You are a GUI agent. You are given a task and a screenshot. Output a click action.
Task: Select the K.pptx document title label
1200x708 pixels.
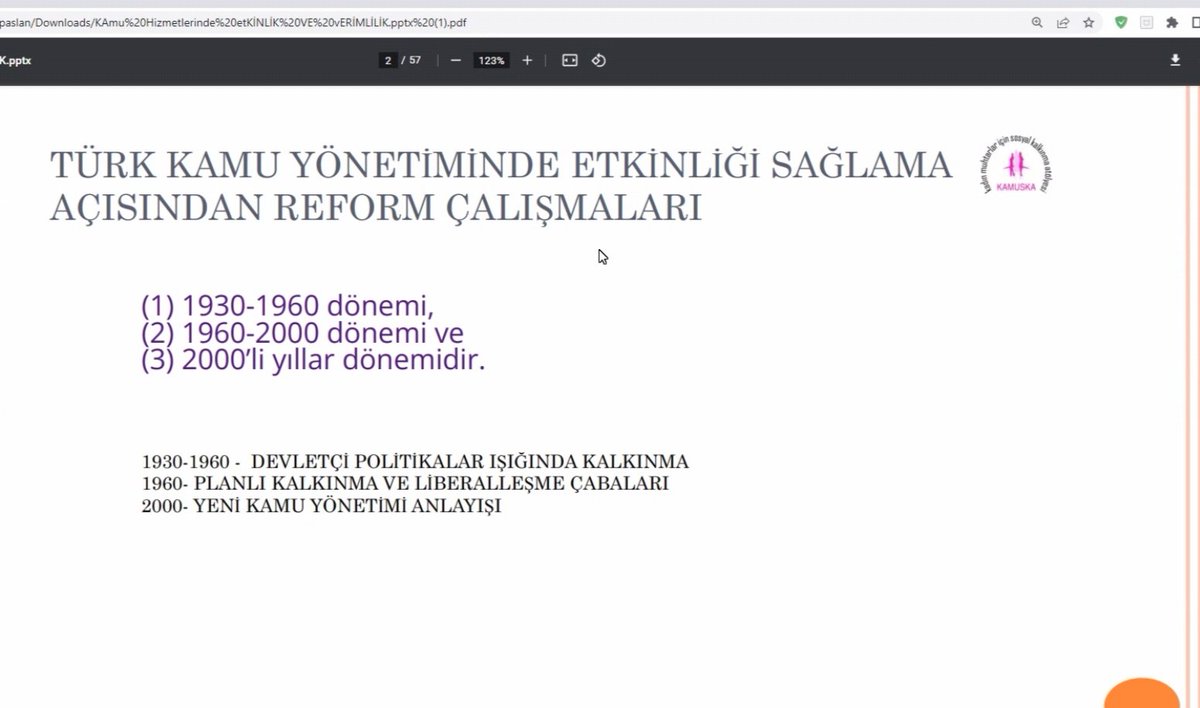(16, 60)
